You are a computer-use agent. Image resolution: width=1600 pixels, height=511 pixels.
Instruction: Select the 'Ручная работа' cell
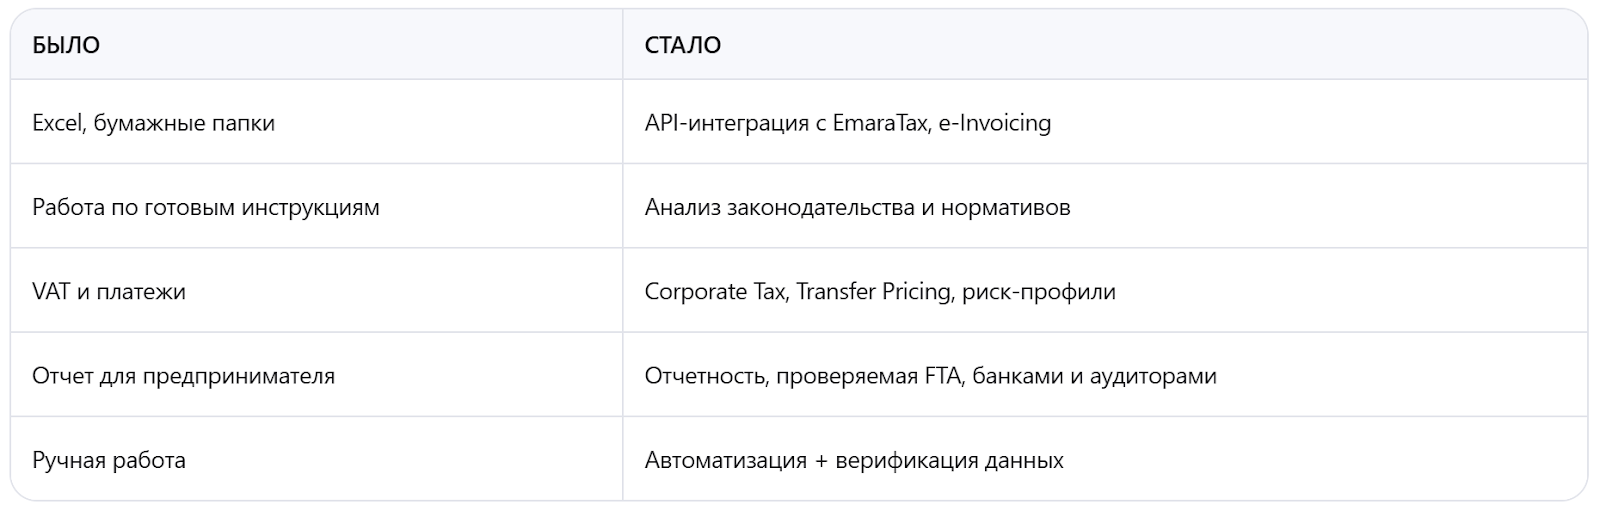pos(109,461)
